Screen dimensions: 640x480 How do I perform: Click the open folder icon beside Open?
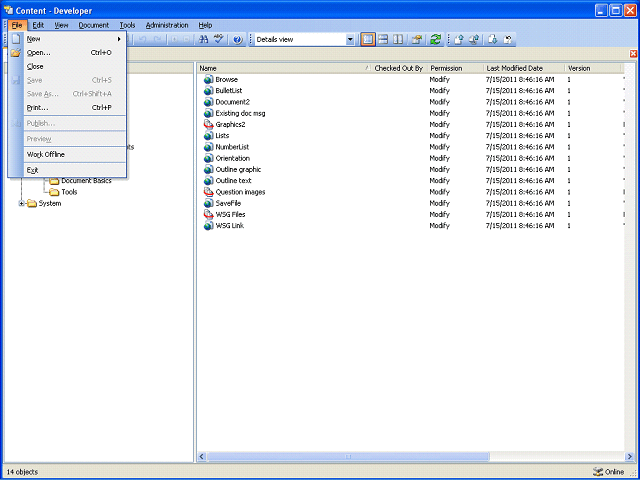click(x=16, y=53)
